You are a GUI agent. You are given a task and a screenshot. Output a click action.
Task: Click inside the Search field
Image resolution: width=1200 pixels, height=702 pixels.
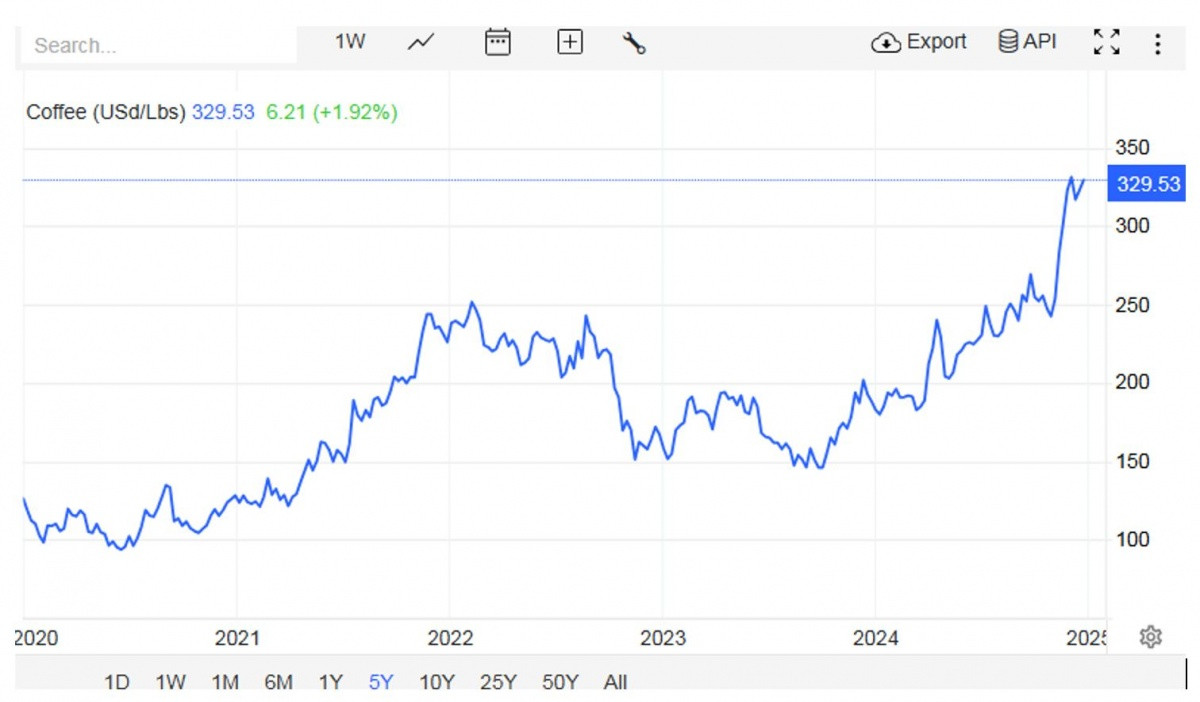click(150, 45)
